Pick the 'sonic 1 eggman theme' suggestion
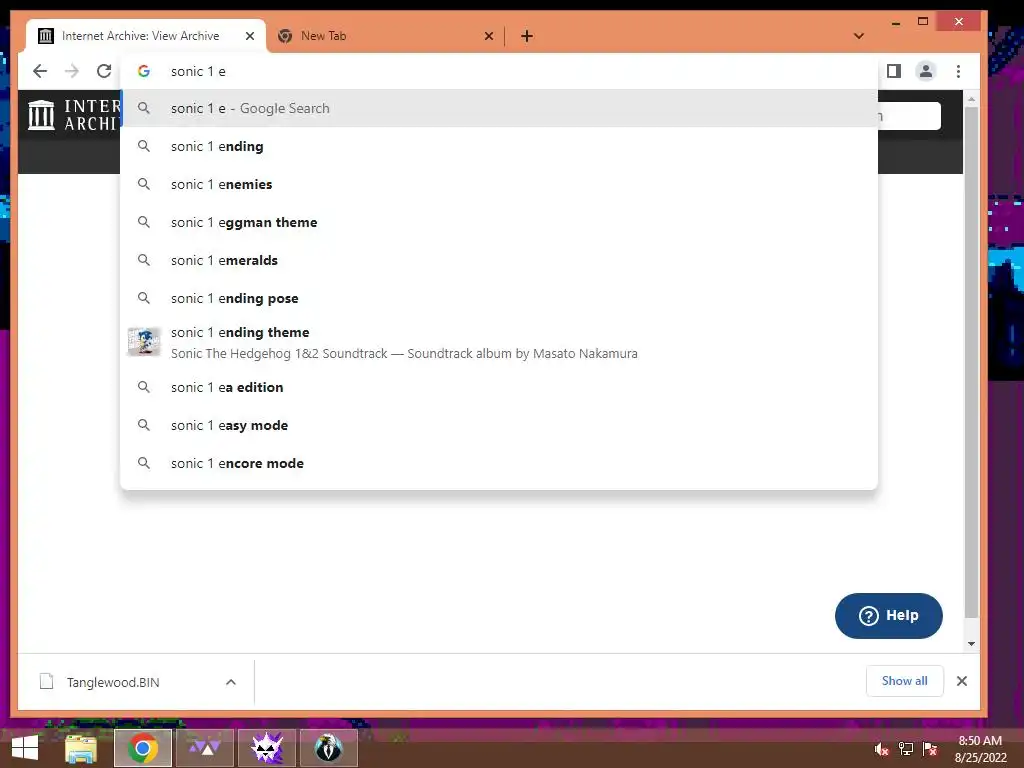1024x768 pixels. 499,222
